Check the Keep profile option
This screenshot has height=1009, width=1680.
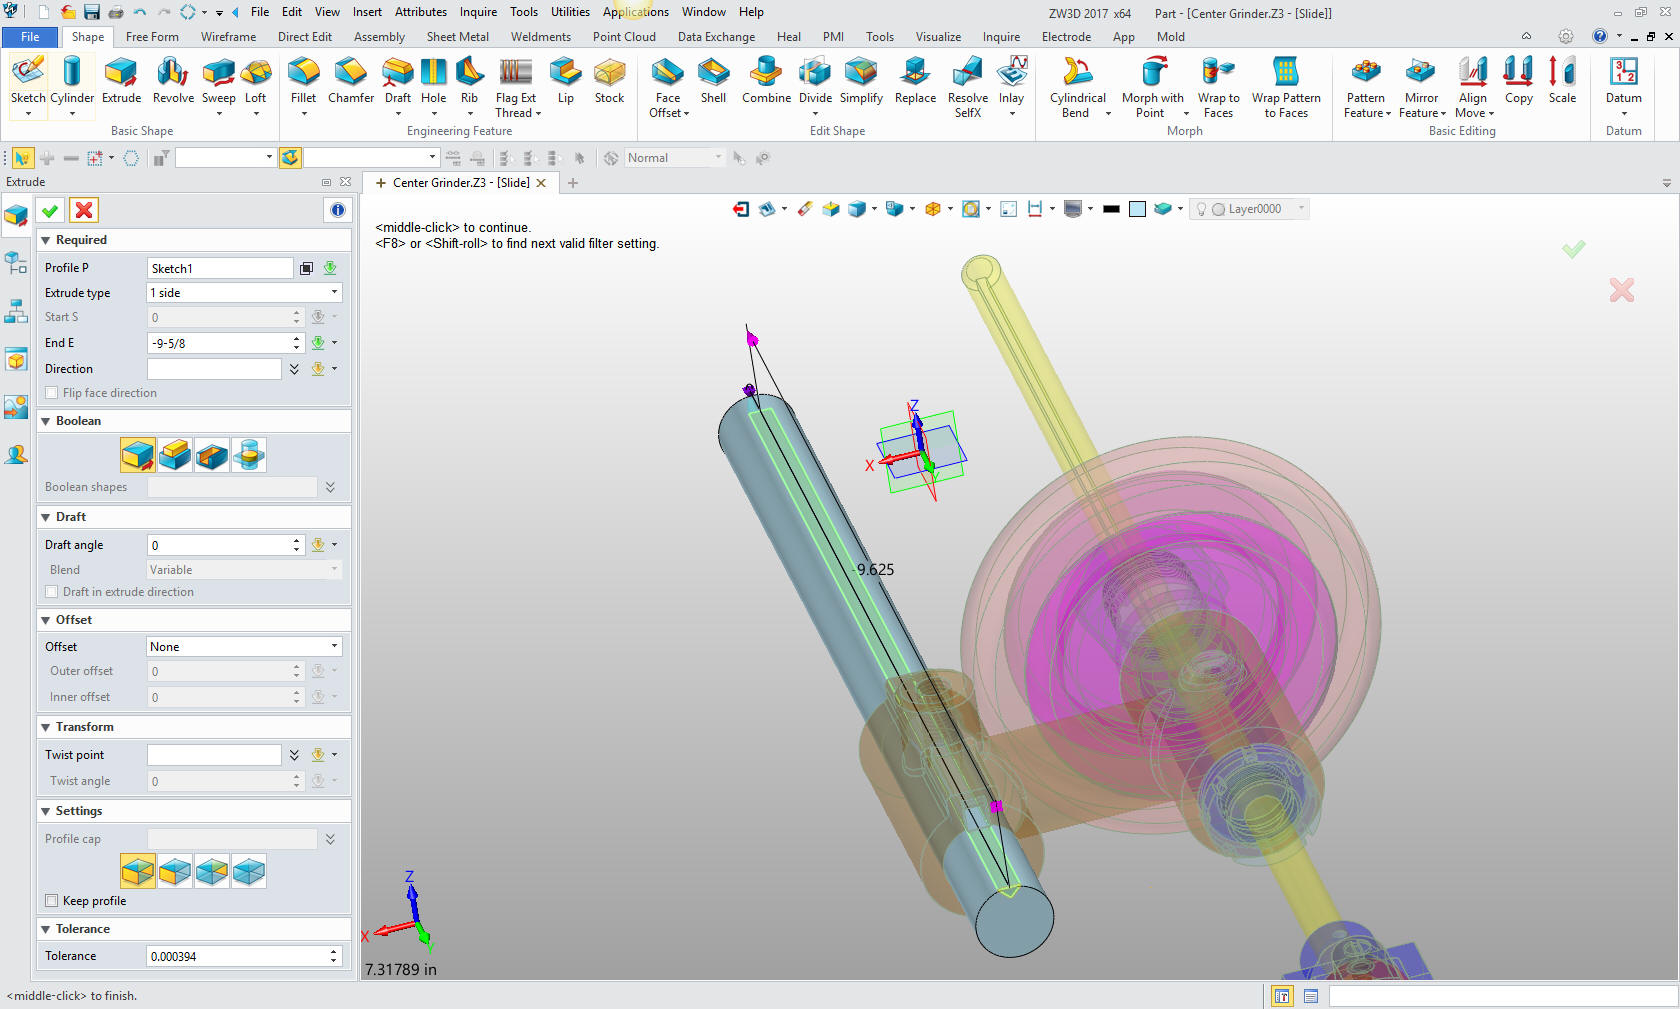[52, 901]
